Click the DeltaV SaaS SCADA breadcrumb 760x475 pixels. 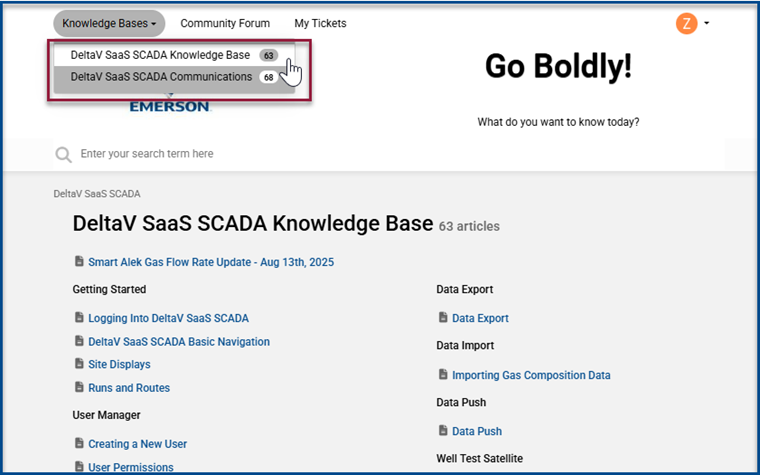(x=97, y=193)
